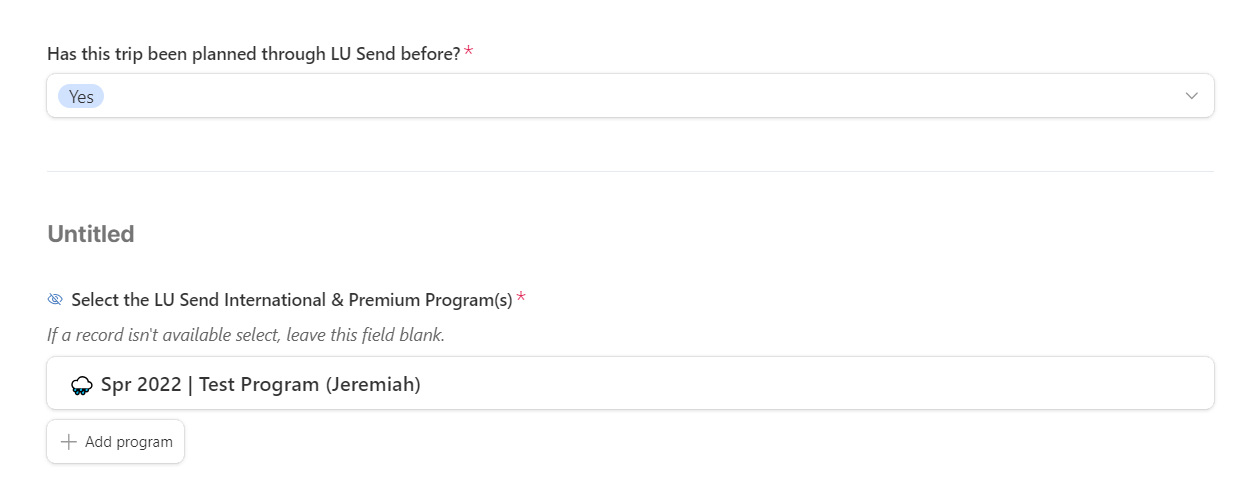Click the Untitled section heading
The image size is (1259, 495).
91,234
